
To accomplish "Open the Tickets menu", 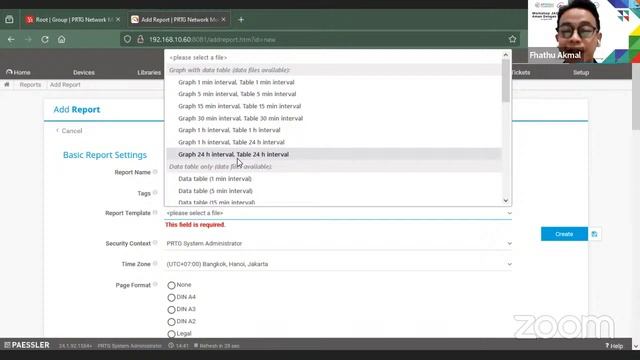I will [x=521, y=72].
